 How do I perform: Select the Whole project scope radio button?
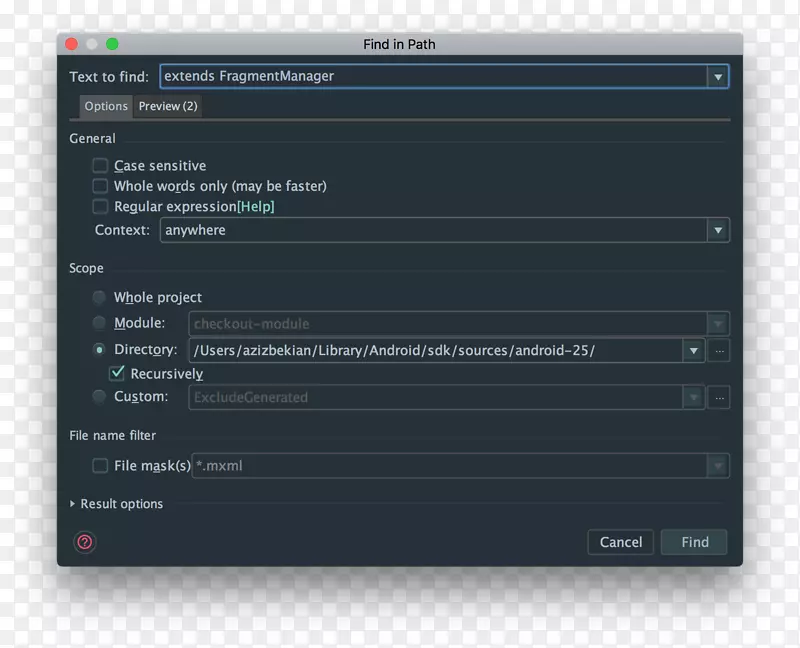click(99, 297)
